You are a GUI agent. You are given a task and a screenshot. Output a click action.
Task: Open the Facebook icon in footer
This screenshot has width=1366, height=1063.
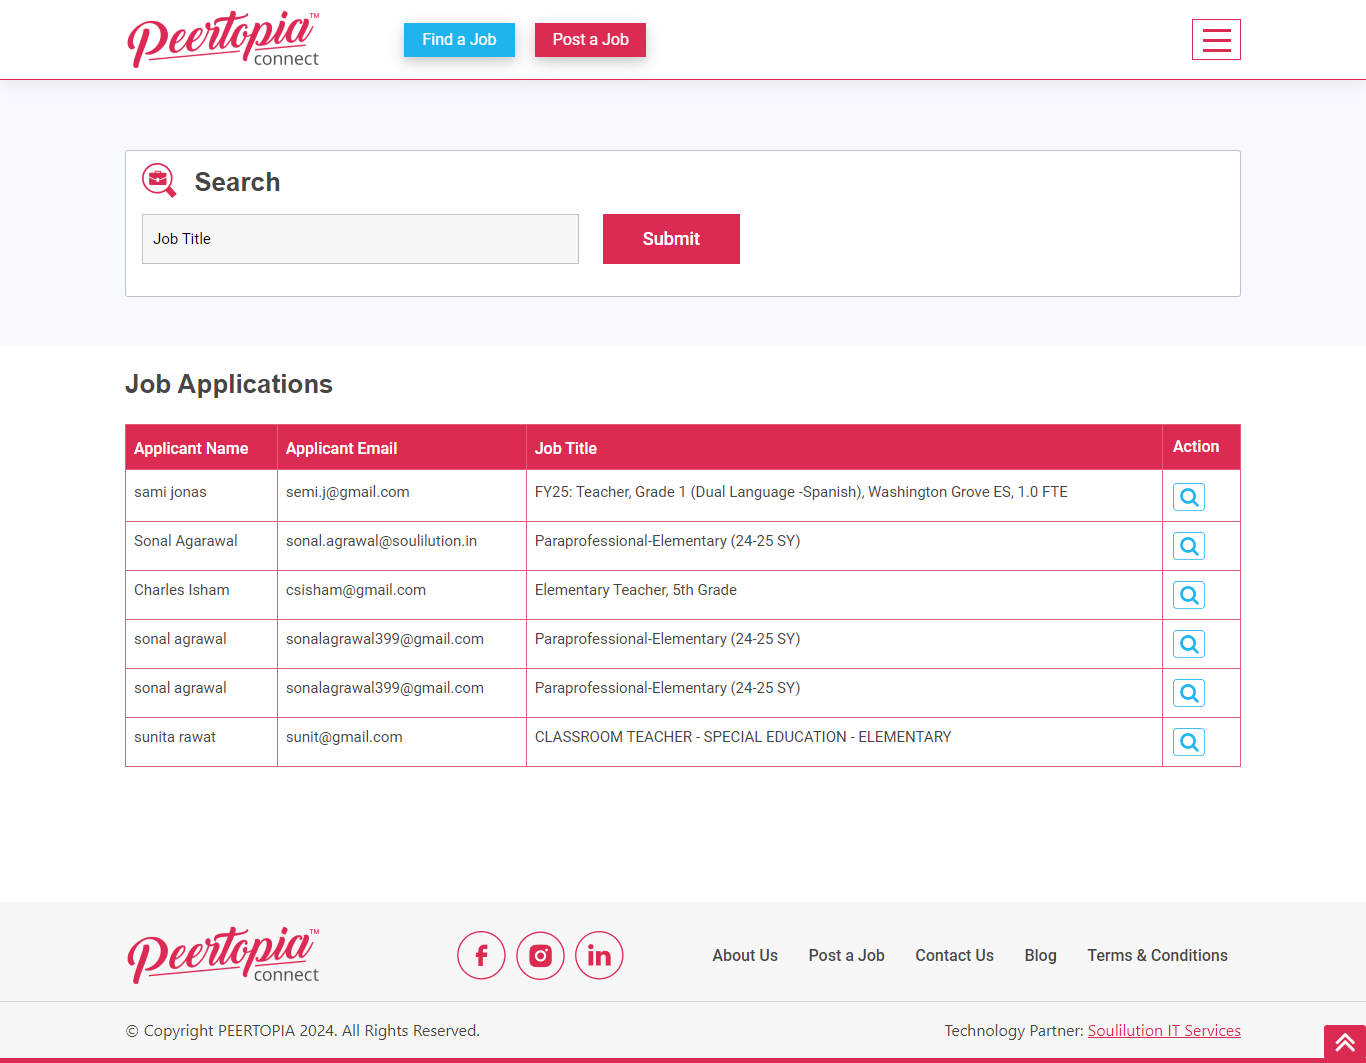pos(481,955)
